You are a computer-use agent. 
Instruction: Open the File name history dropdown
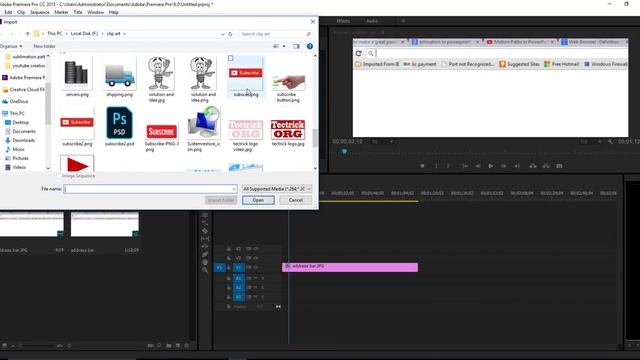pos(234,189)
